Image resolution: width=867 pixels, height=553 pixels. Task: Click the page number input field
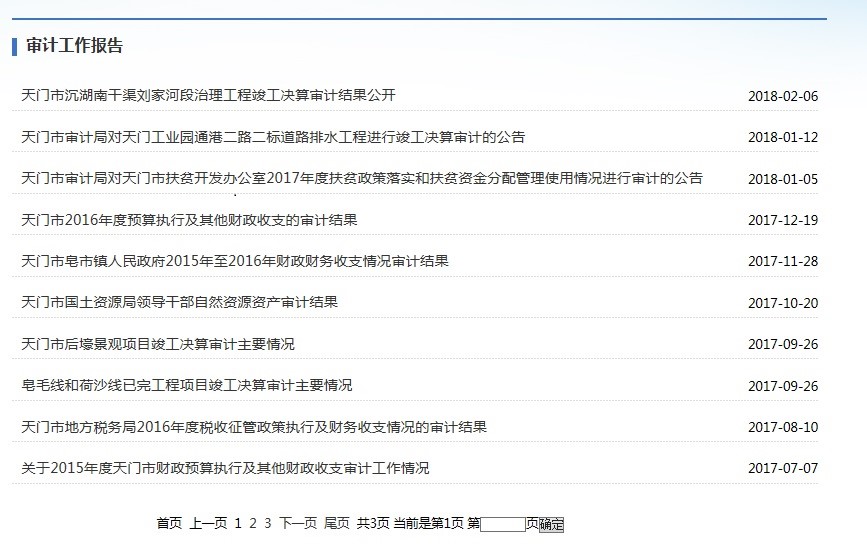pyautogui.click(x=502, y=524)
